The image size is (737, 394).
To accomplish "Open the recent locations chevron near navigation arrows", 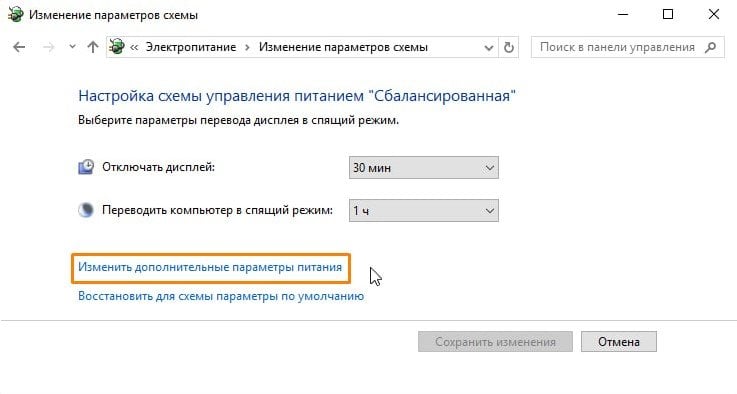I will 72,47.
